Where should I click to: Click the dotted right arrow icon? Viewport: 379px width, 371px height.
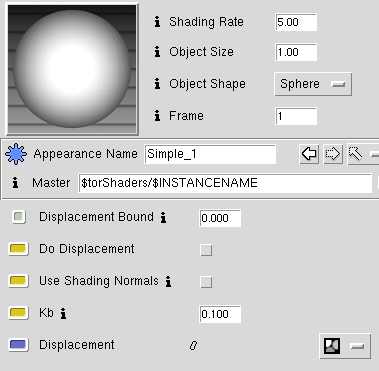[x=333, y=154]
